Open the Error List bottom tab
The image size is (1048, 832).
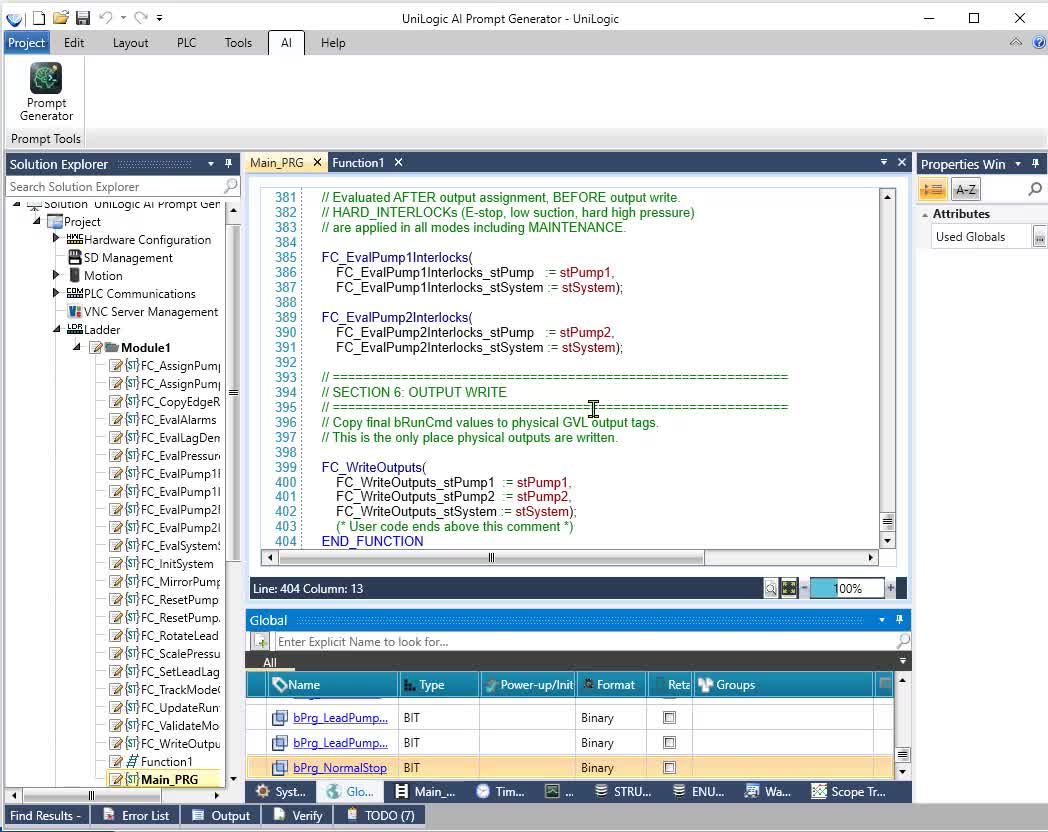click(137, 815)
